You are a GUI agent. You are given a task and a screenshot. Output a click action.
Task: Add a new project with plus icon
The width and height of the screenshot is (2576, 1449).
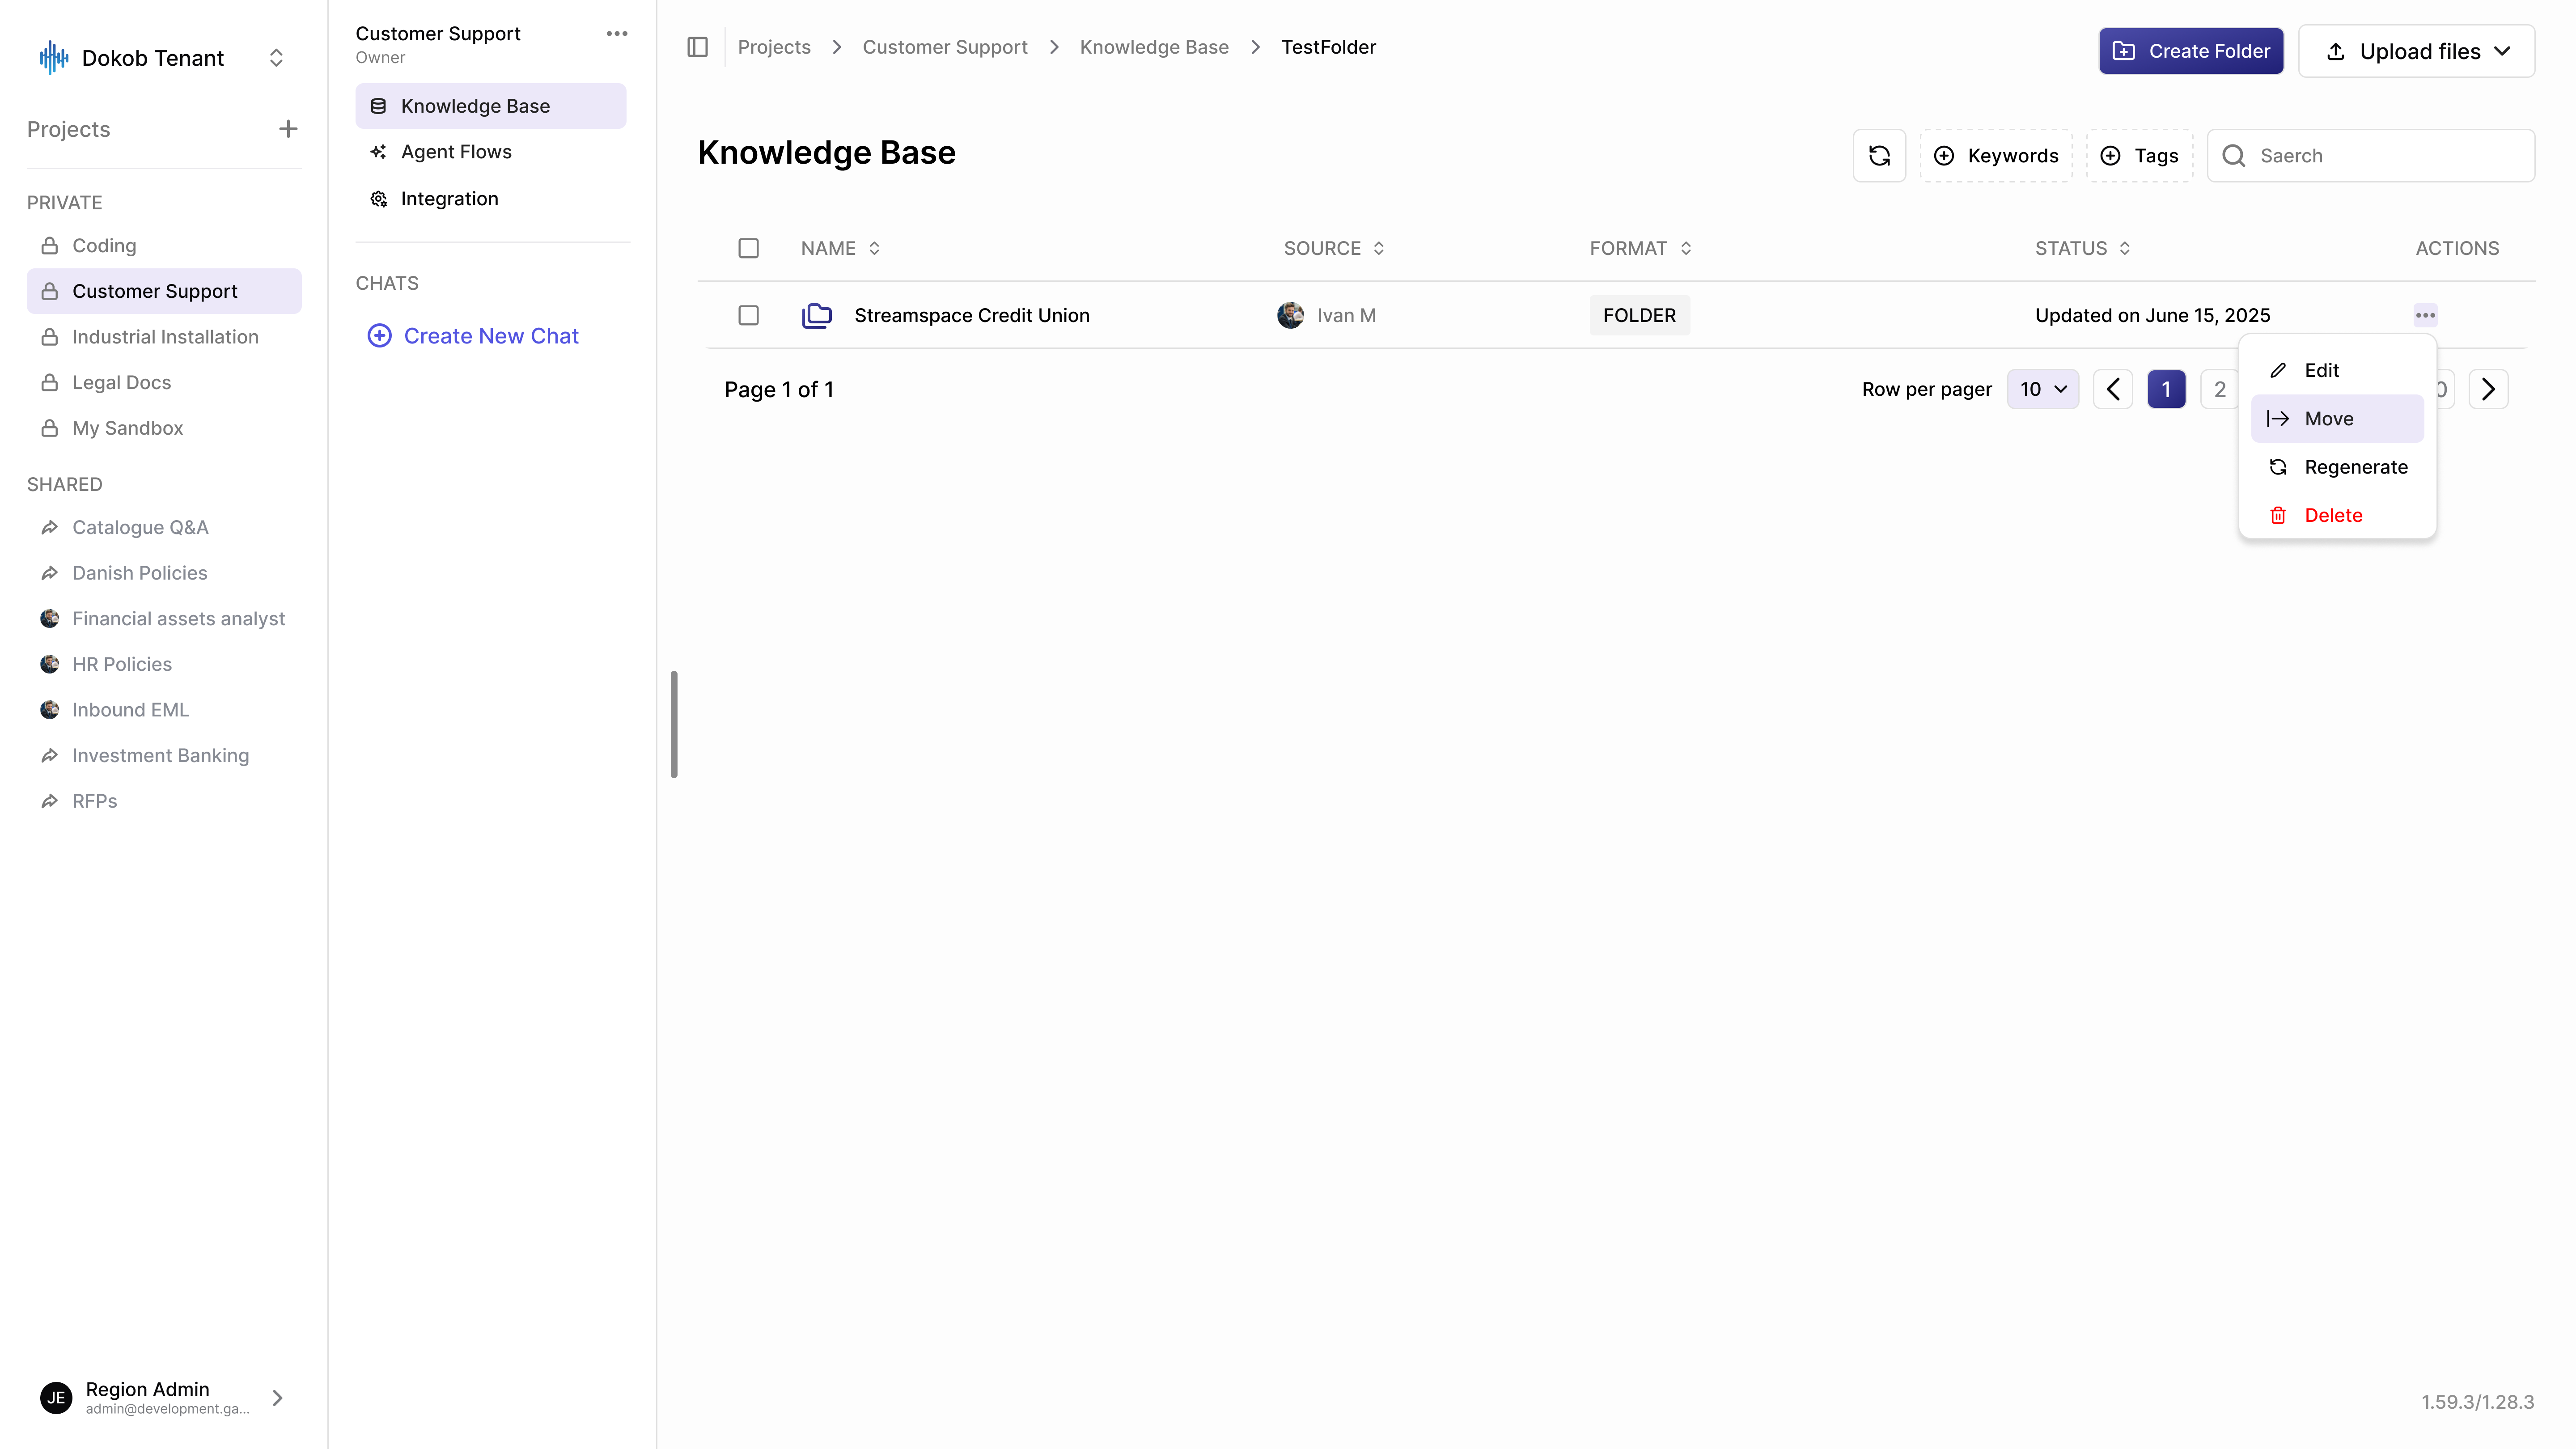[x=288, y=129]
